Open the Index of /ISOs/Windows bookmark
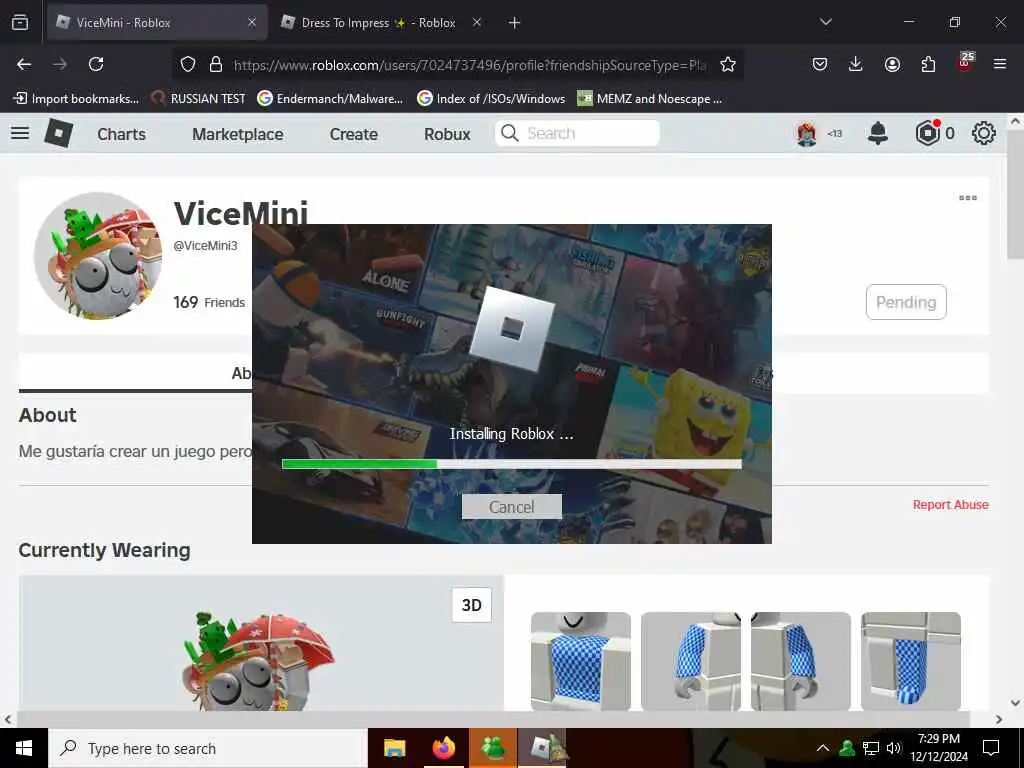The width and height of the screenshot is (1024, 768). pyautogui.click(x=491, y=99)
